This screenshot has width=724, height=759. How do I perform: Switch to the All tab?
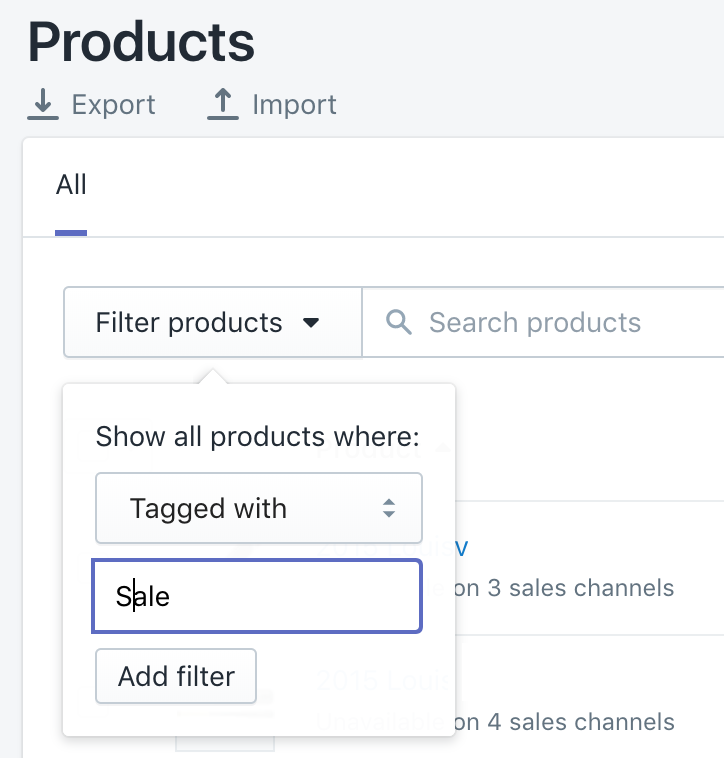click(71, 186)
